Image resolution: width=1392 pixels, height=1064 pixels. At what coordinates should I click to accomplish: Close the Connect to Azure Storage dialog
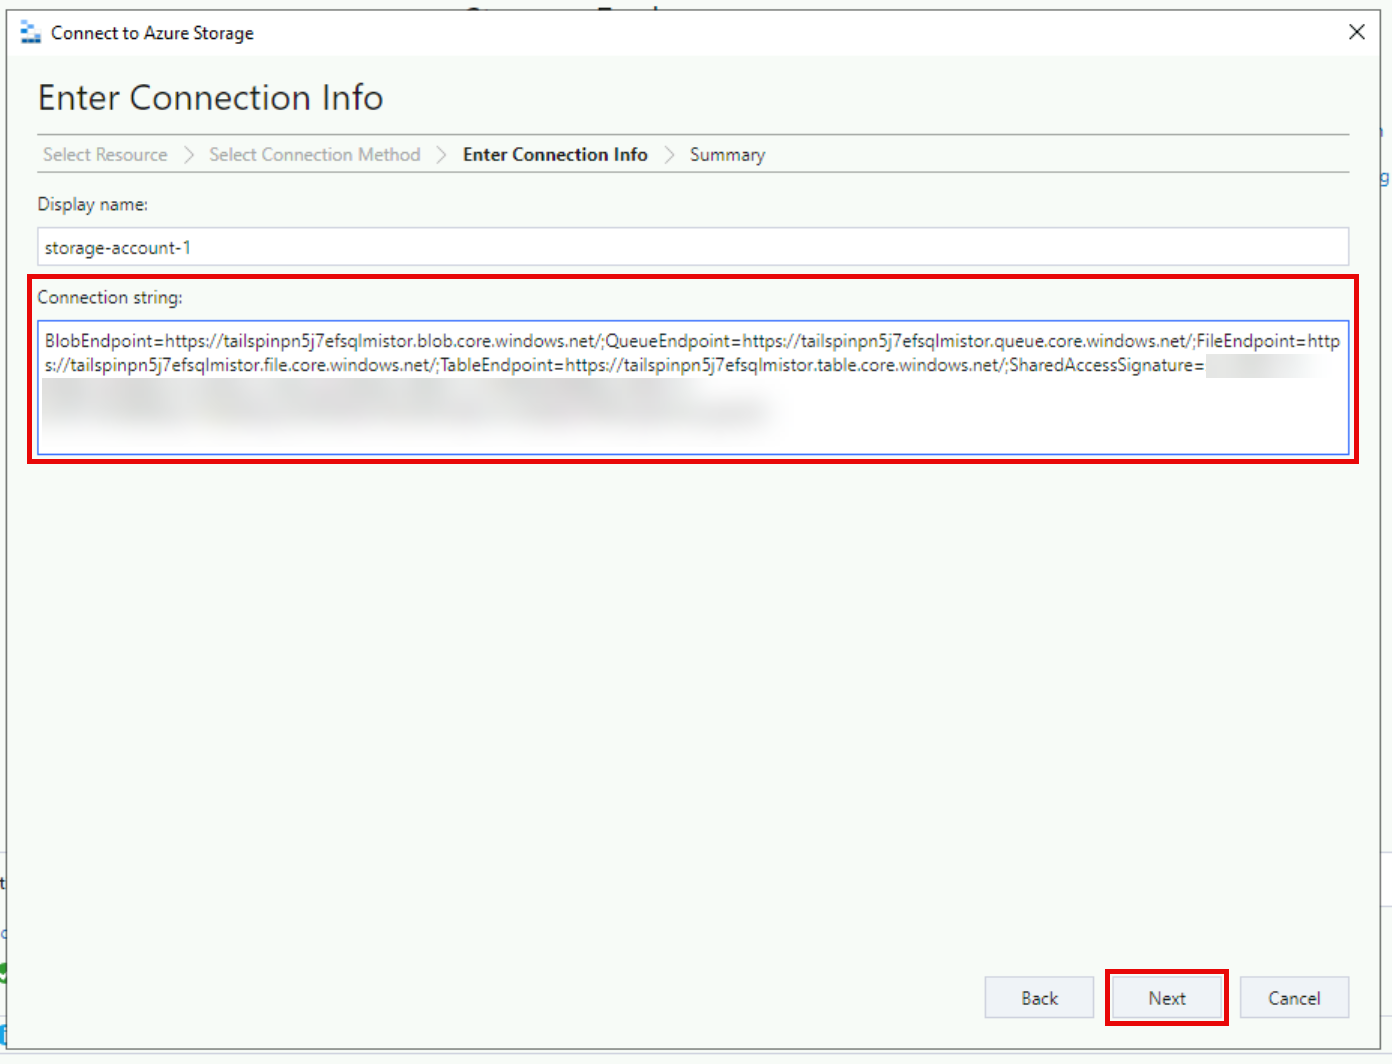click(1356, 32)
